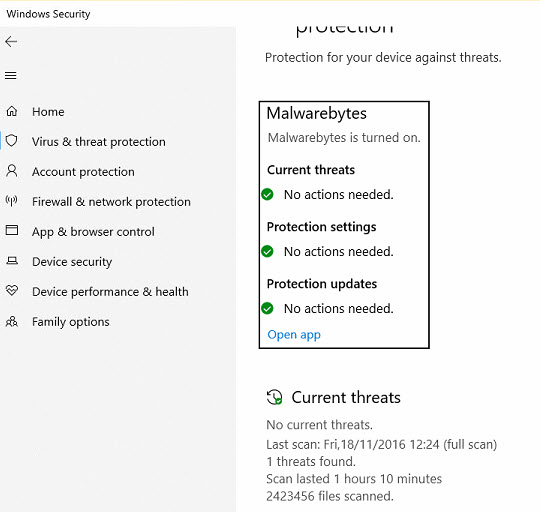Open Device security page

(72, 262)
